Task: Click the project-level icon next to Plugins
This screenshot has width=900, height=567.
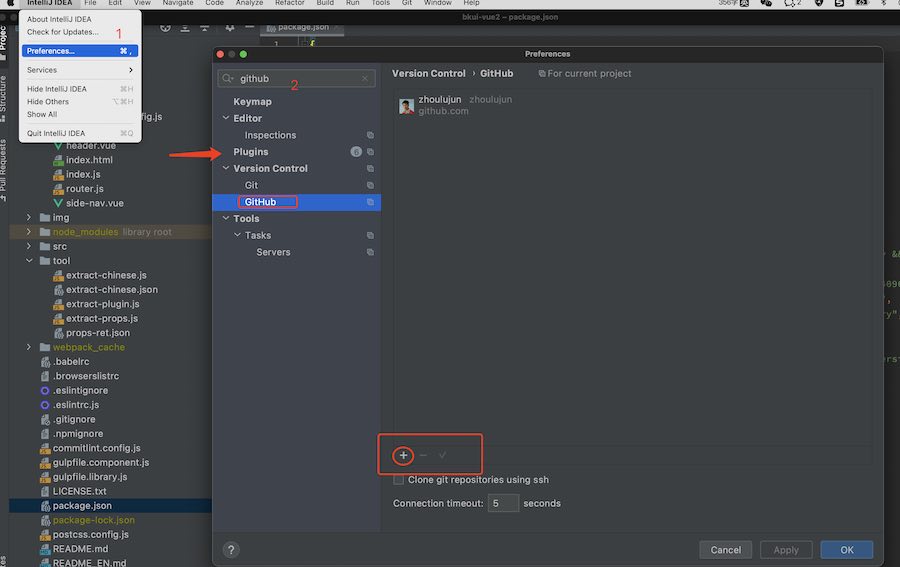Action: (370, 152)
